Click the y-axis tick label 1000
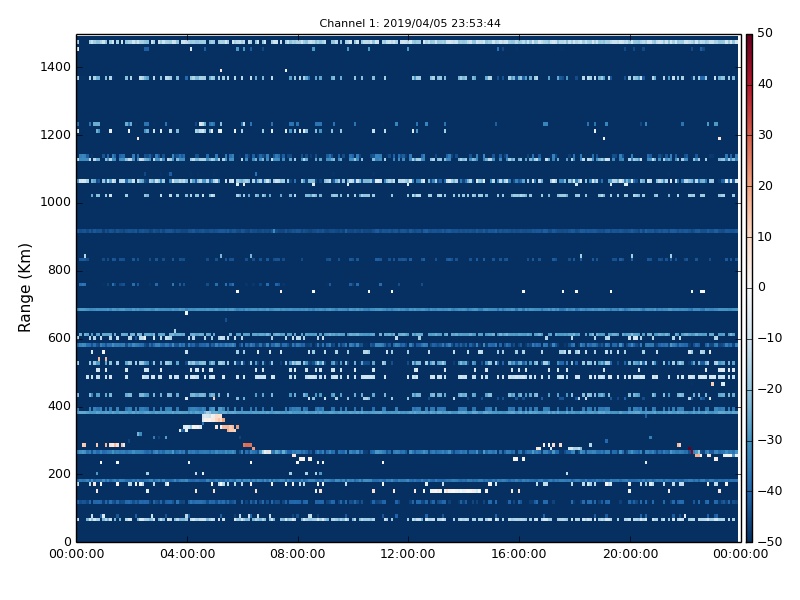The image size is (800, 600). tap(56, 202)
